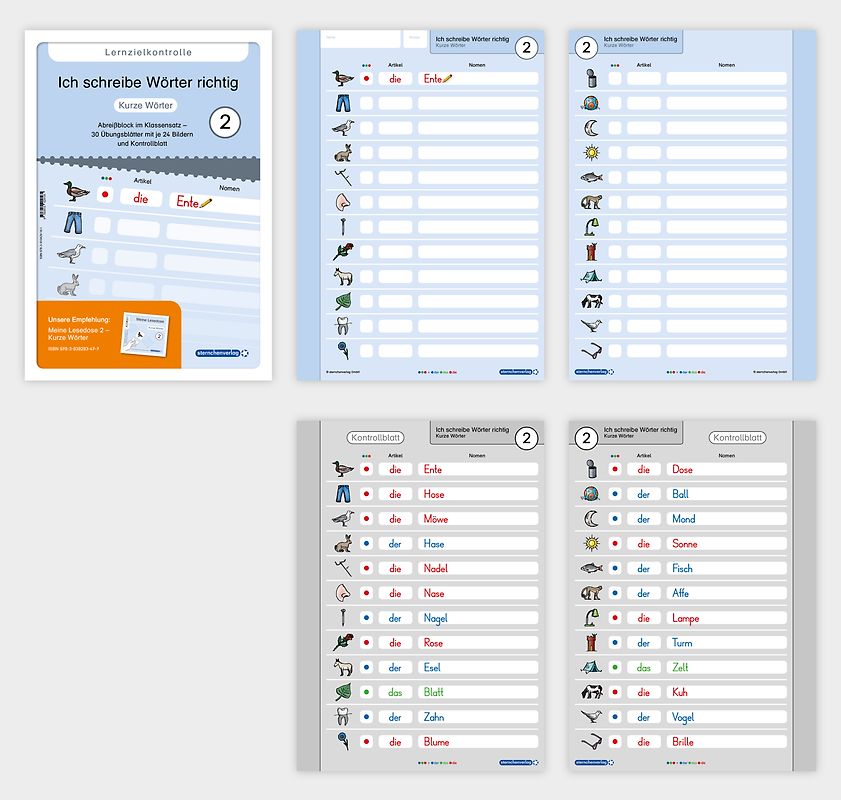Click the Kontrollblatt label on the right gray sheet

[737, 438]
